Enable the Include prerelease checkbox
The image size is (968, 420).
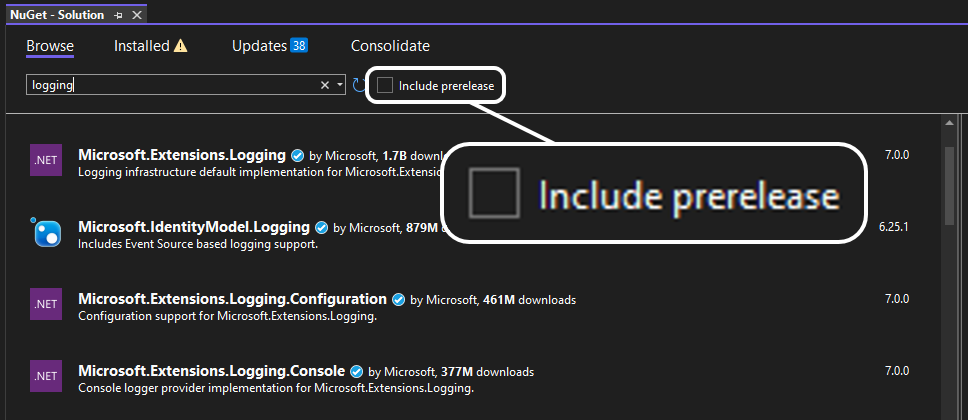pyautogui.click(x=385, y=85)
